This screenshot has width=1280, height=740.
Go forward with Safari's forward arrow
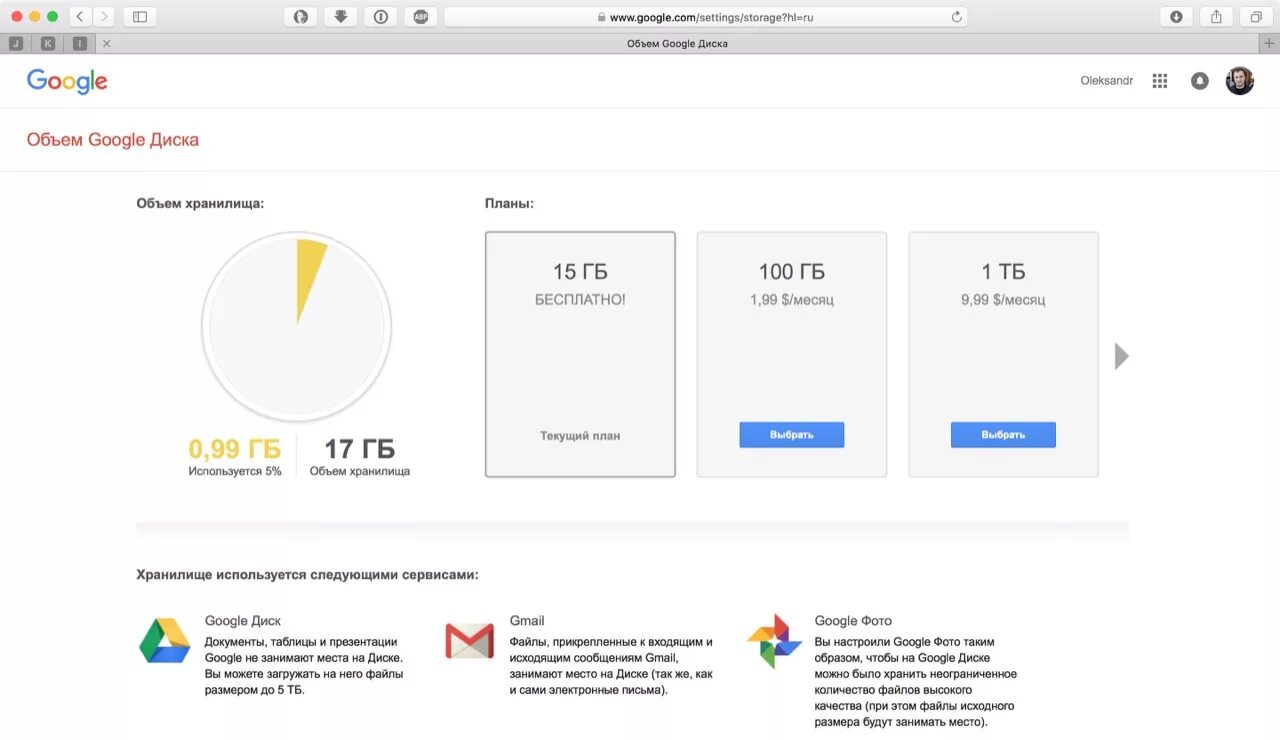pyautogui.click(x=104, y=17)
